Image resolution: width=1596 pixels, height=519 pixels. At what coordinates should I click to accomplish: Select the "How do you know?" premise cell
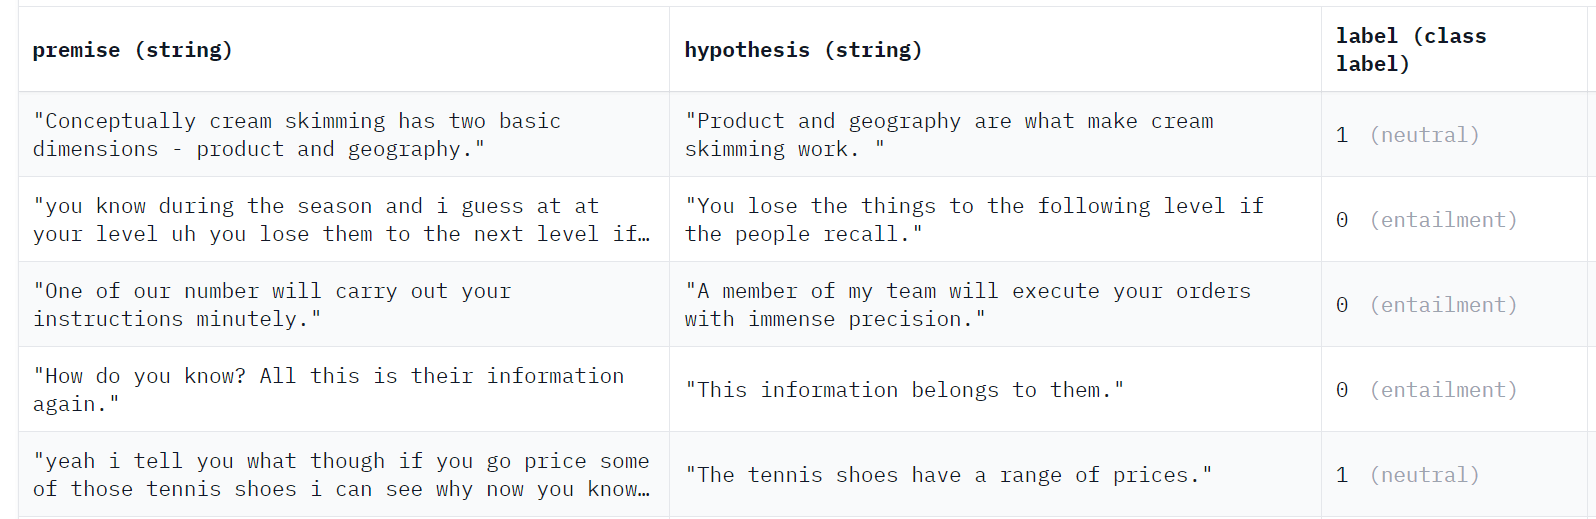coord(328,390)
